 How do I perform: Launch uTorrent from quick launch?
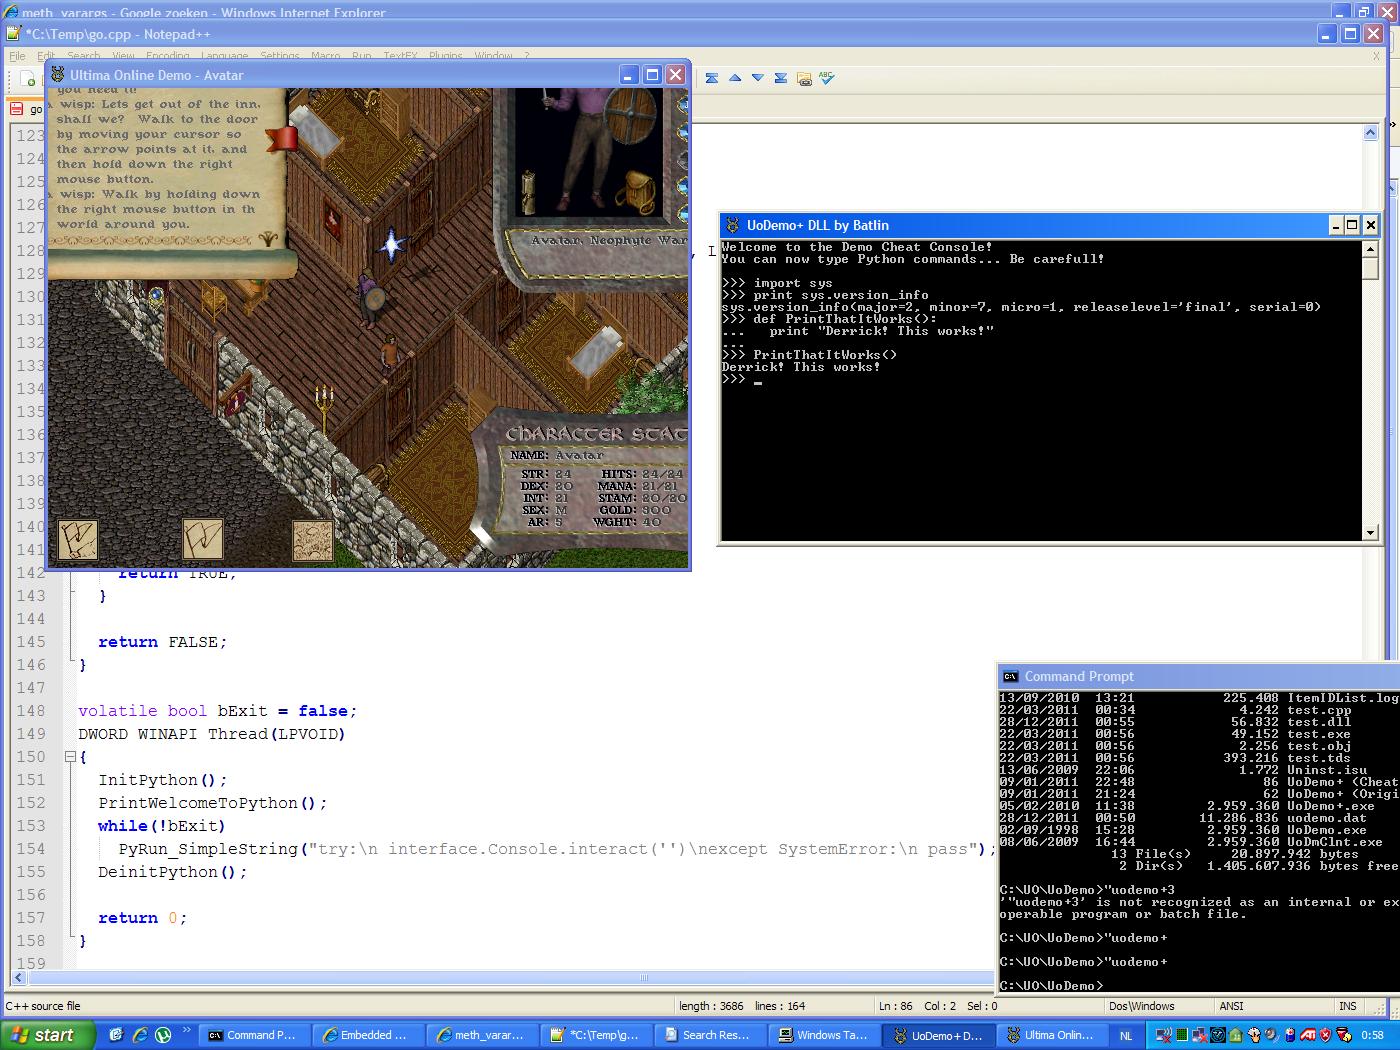pyautogui.click(x=163, y=1035)
